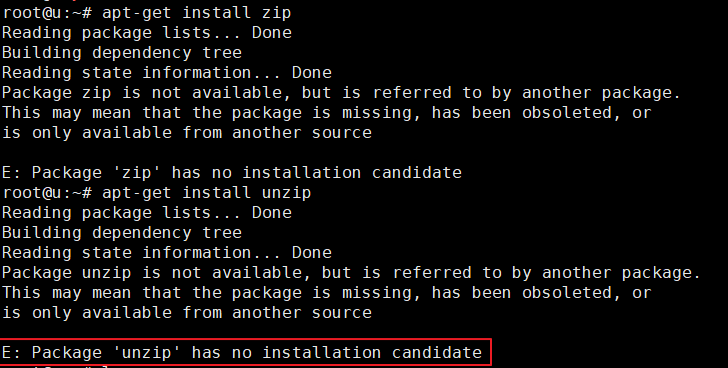The height and width of the screenshot is (368, 728).
Task: Click the 'apt-get install zip' command line
Action: tap(146, 13)
